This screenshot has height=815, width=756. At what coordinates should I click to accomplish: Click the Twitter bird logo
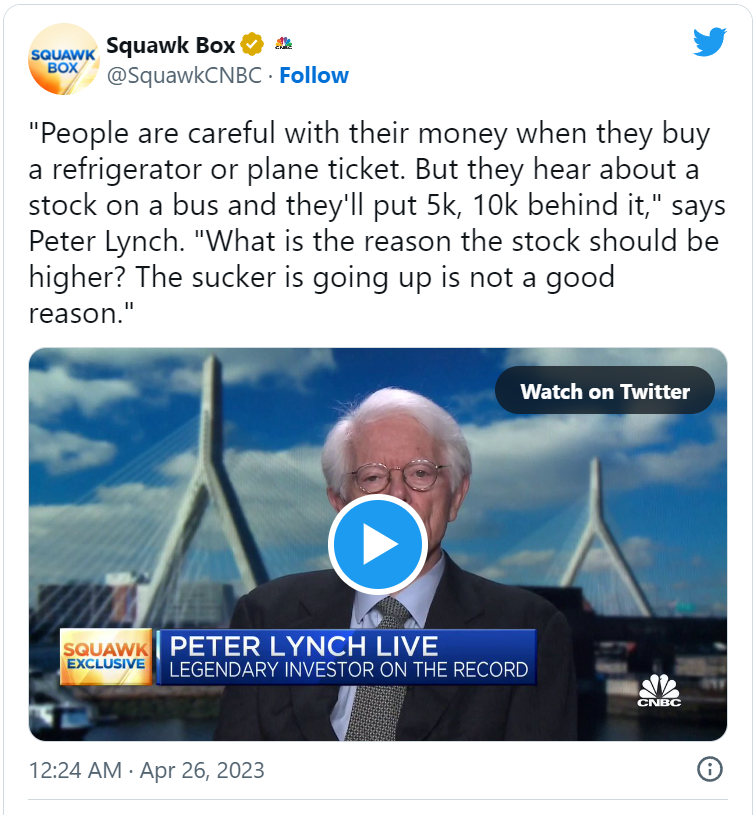[x=710, y=42]
